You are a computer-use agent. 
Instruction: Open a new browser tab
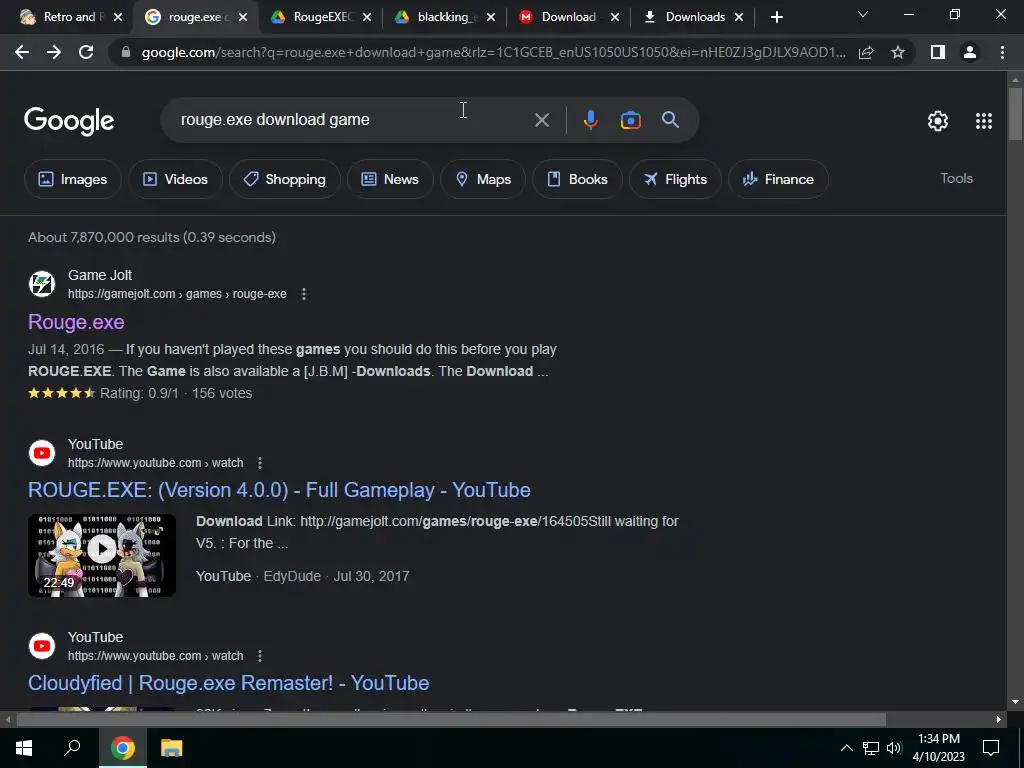pos(776,17)
